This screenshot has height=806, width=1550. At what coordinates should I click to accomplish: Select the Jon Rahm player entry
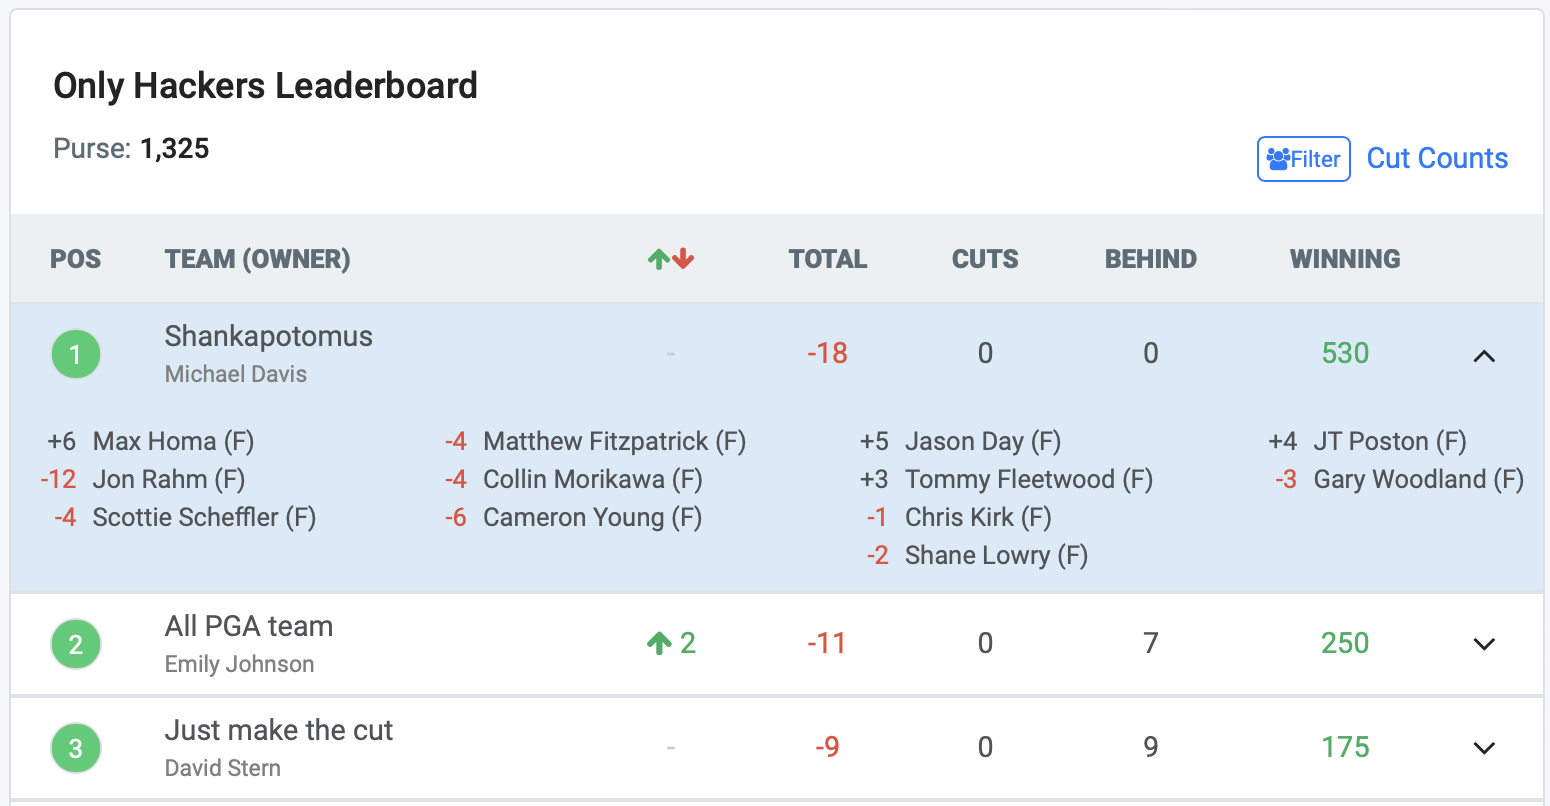tap(168, 479)
